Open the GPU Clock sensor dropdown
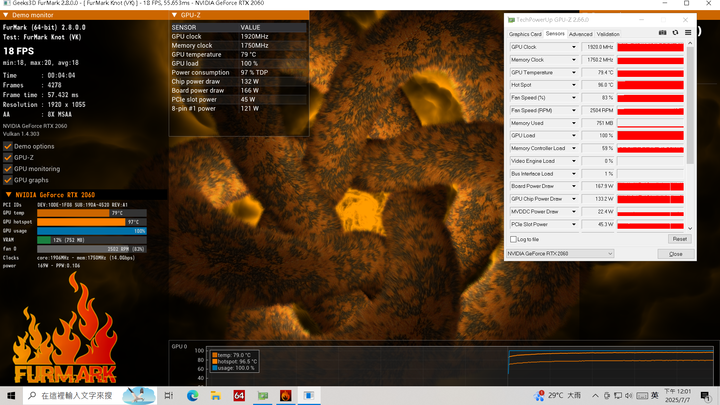Viewport: 720px width, 405px height. coord(574,47)
